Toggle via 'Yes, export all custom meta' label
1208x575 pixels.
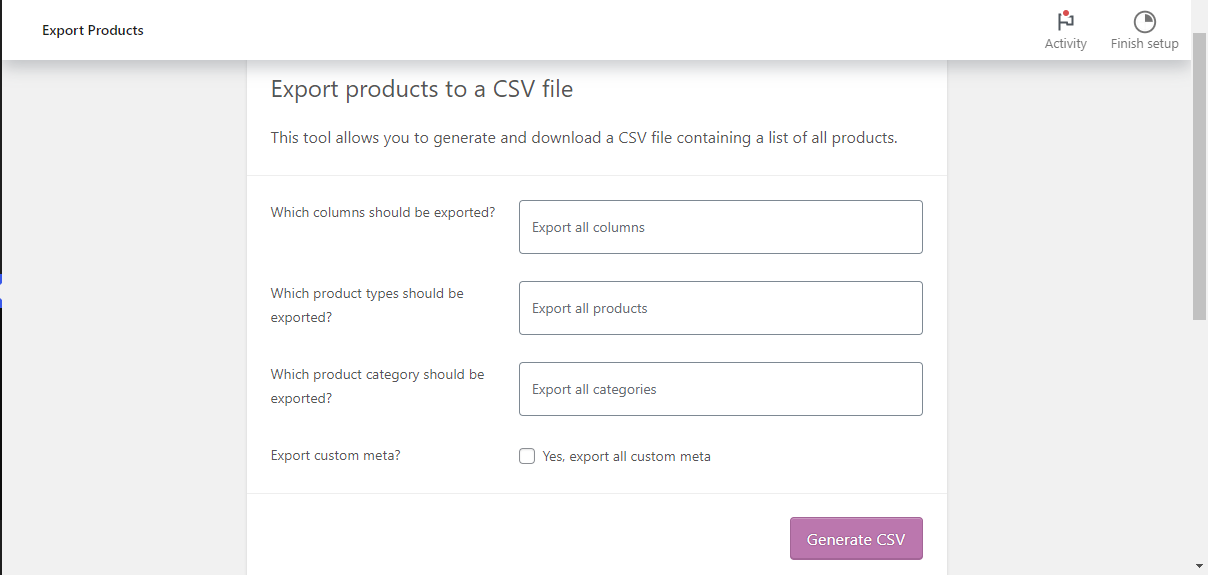tap(626, 456)
